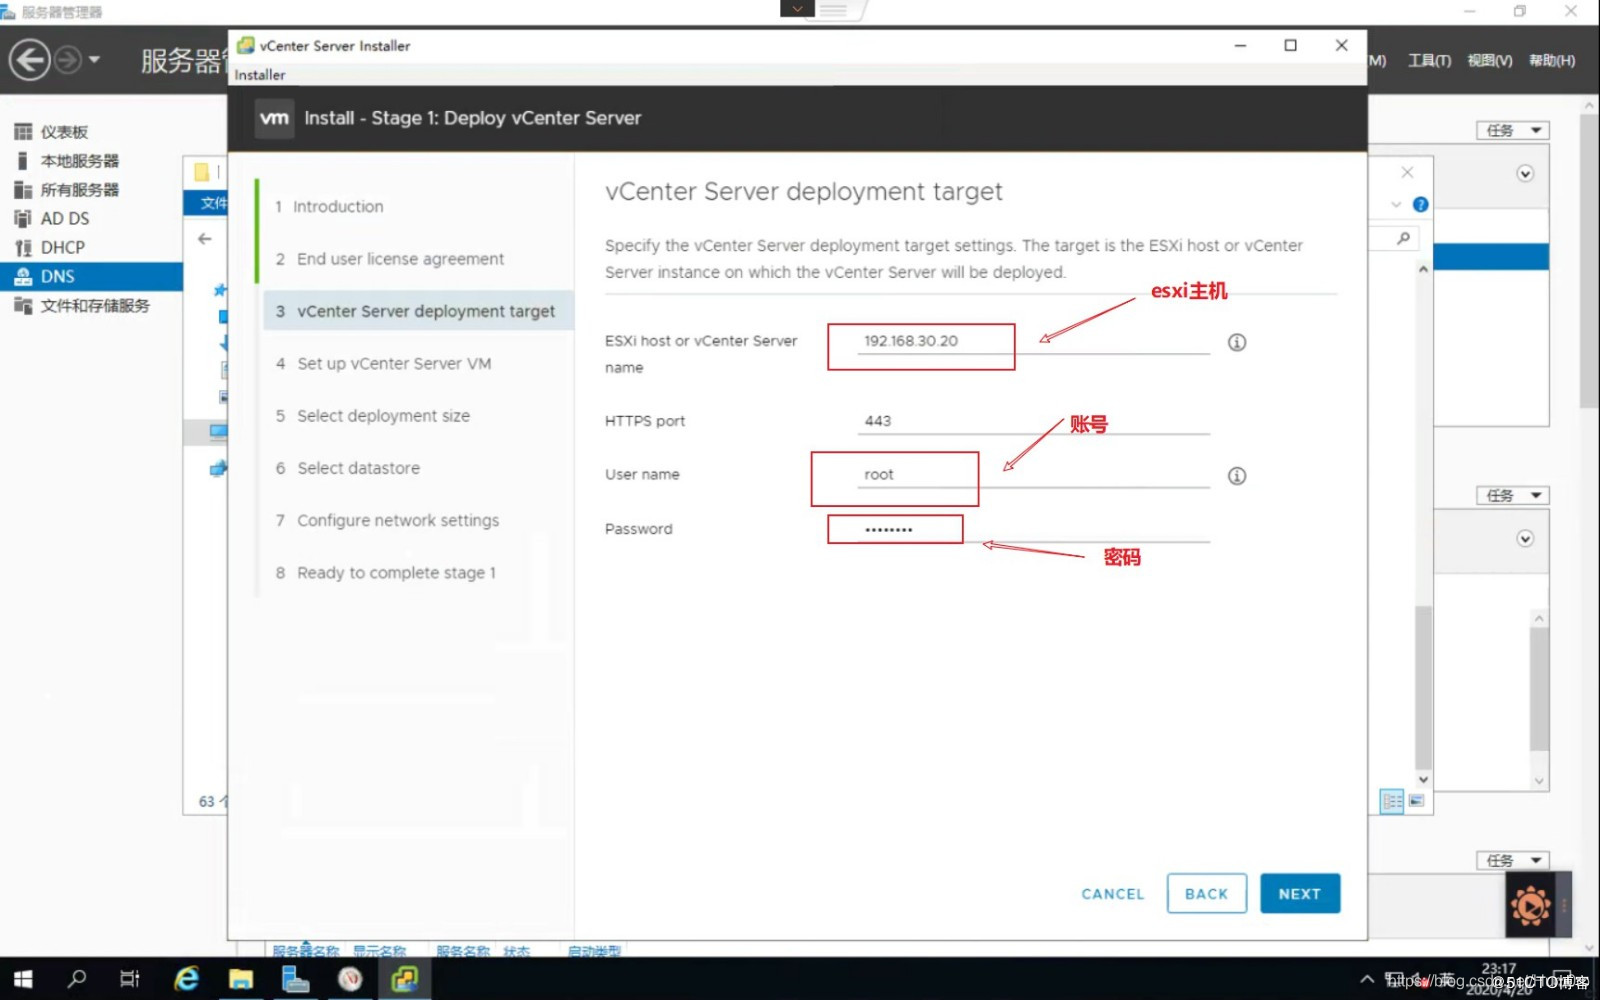Select 本地服务器 in Server Manager sidebar
Screen dimensions: 1600x1000
point(79,161)
